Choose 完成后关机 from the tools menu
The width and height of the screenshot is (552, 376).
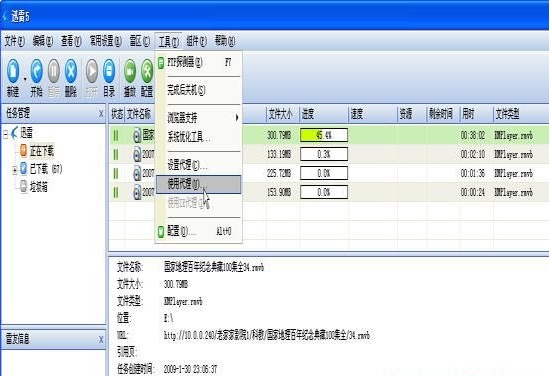click(199, 90)
